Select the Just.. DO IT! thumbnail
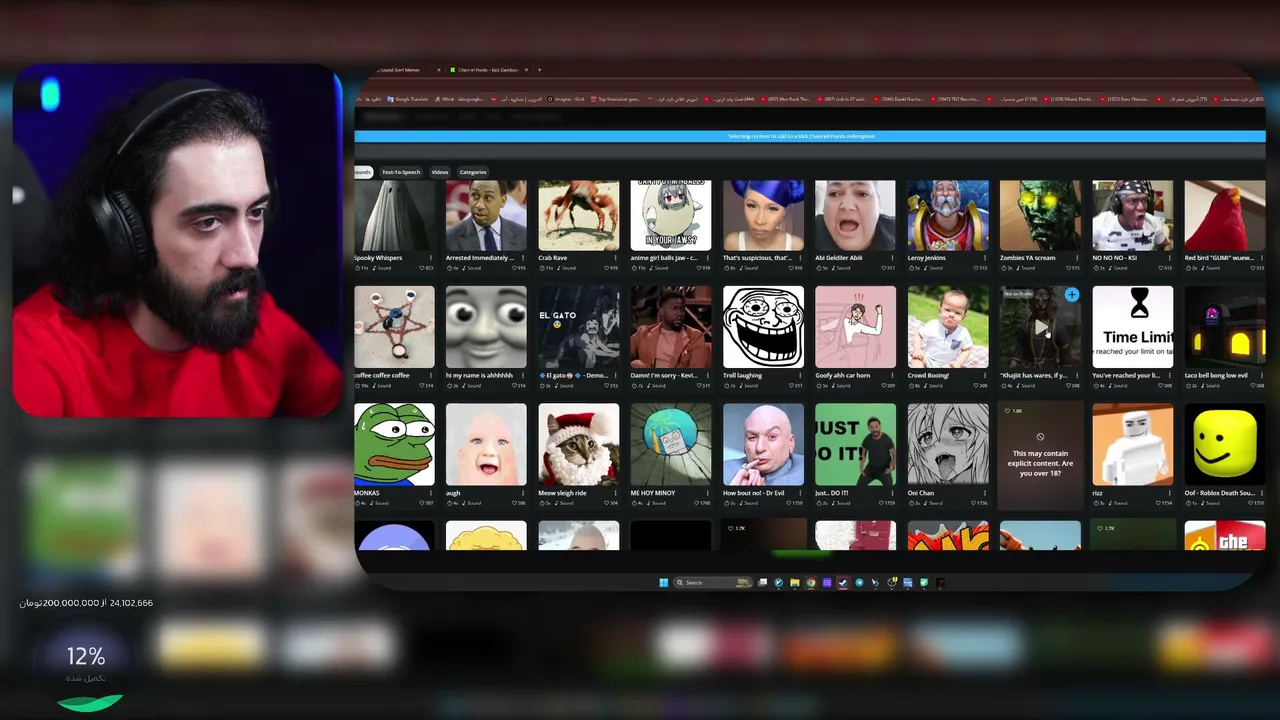 [856, 444]
